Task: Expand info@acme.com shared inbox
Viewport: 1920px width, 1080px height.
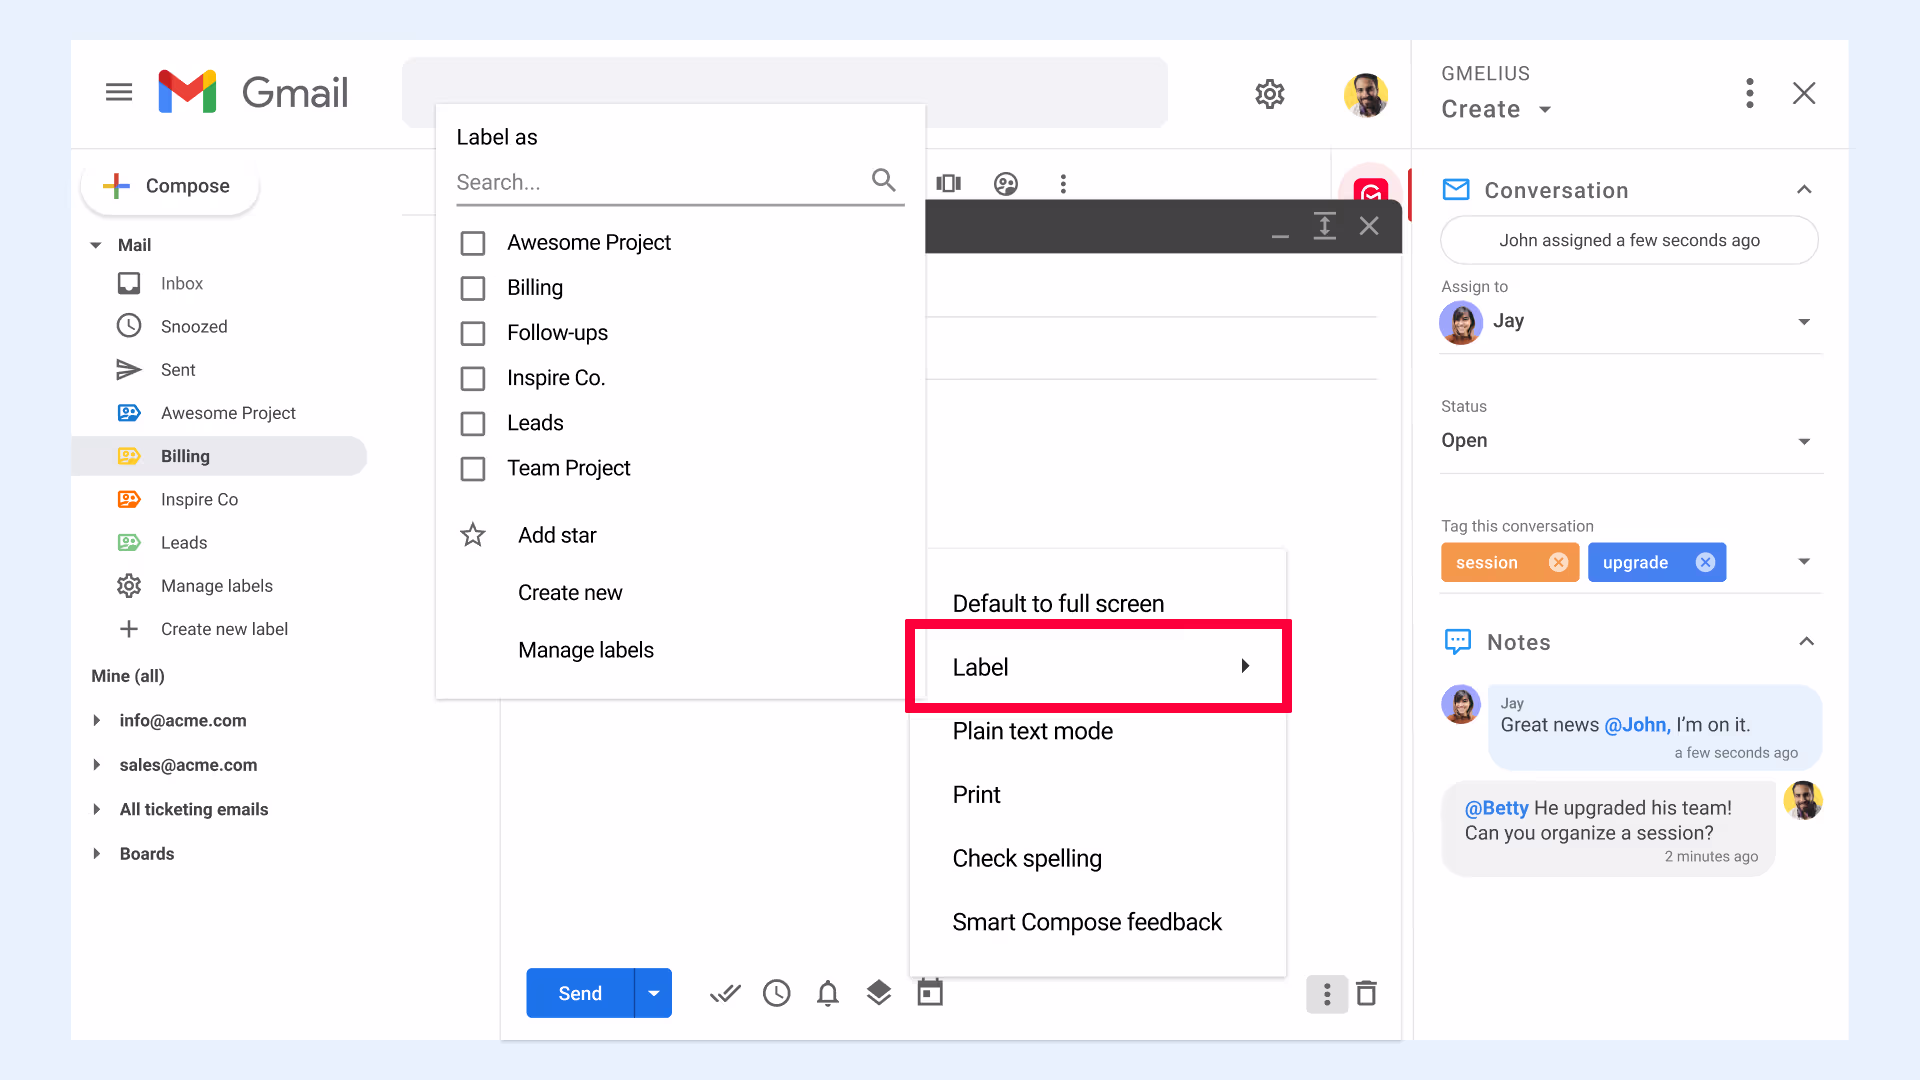Action: click(97, 721)
